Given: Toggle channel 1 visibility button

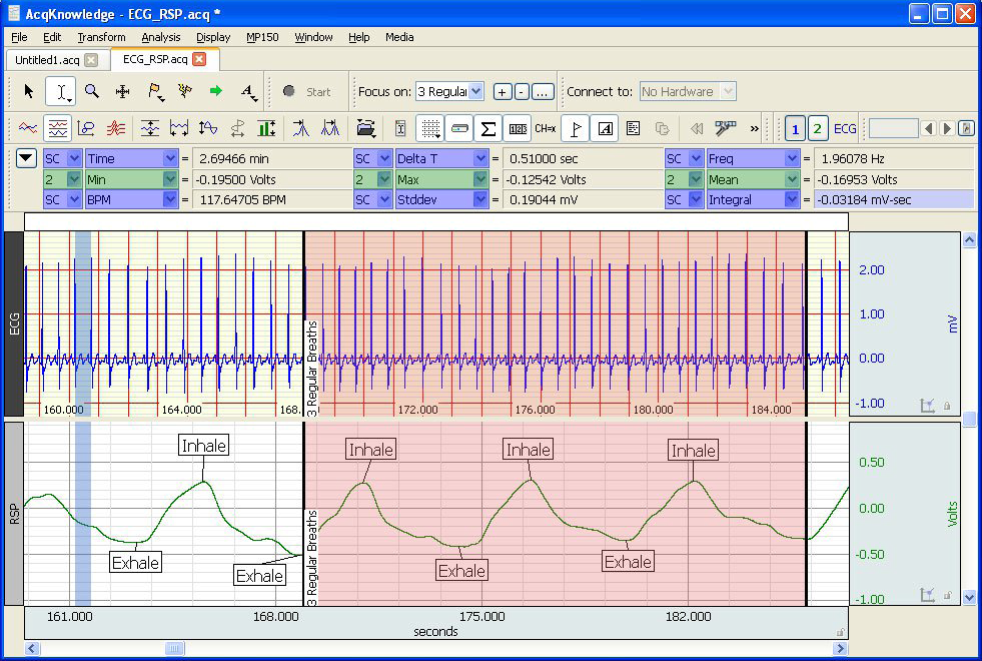Looking at the screenshot, I should point(795,128).
